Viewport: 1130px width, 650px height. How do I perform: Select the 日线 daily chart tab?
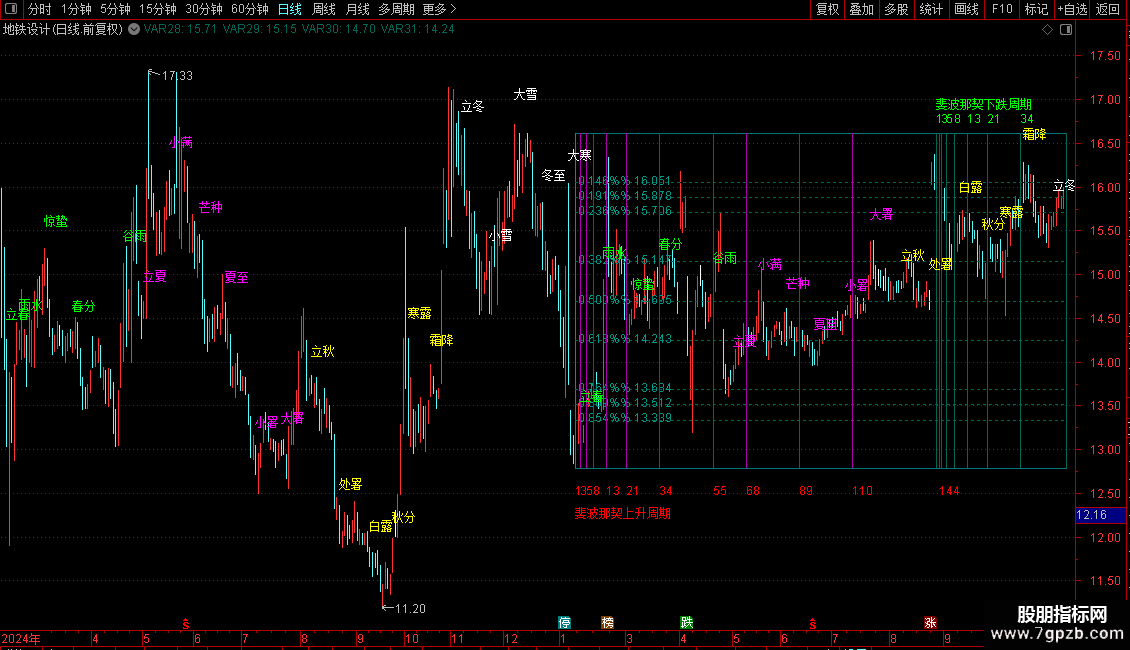pyautogui.click(x=290, y=9)
